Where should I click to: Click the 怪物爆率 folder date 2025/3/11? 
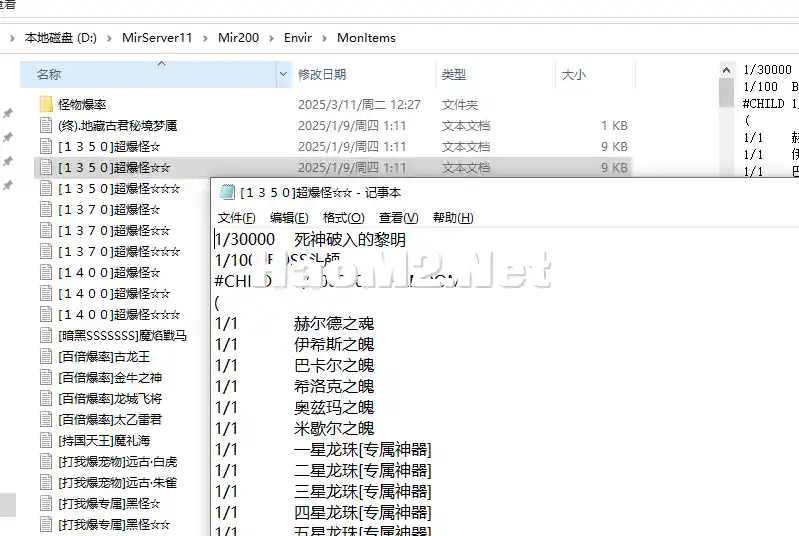click(x=359, y=104)
